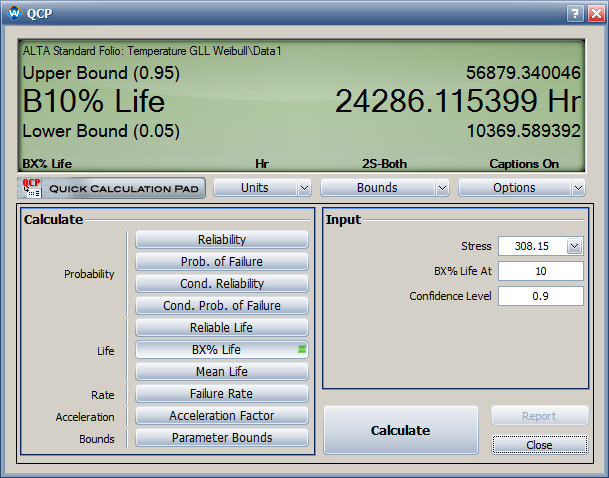Select the Failure Rate option
Image resolution: width=609 pixels, height=478 pixels.
pos(221,394)
